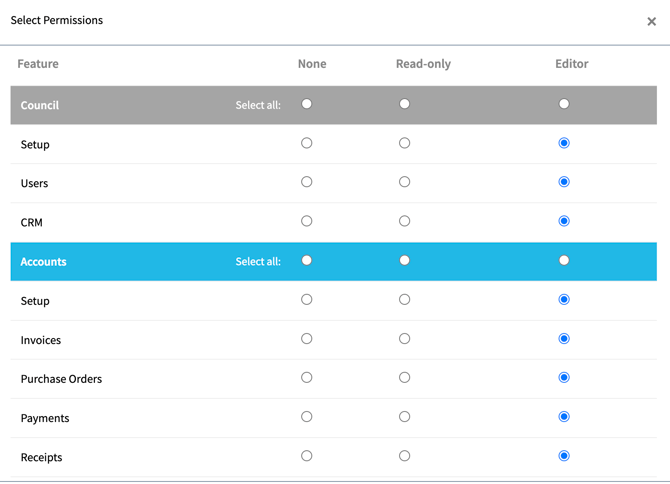Click Editor radio for Receipts
This screenshot has width=670, height=484.
click(564, 456)
